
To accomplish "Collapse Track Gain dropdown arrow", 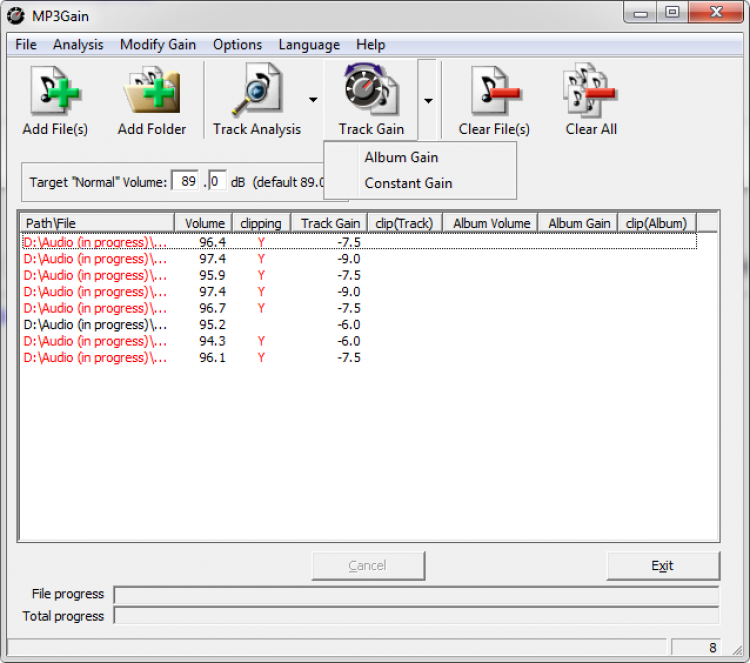I will [428, 100].
